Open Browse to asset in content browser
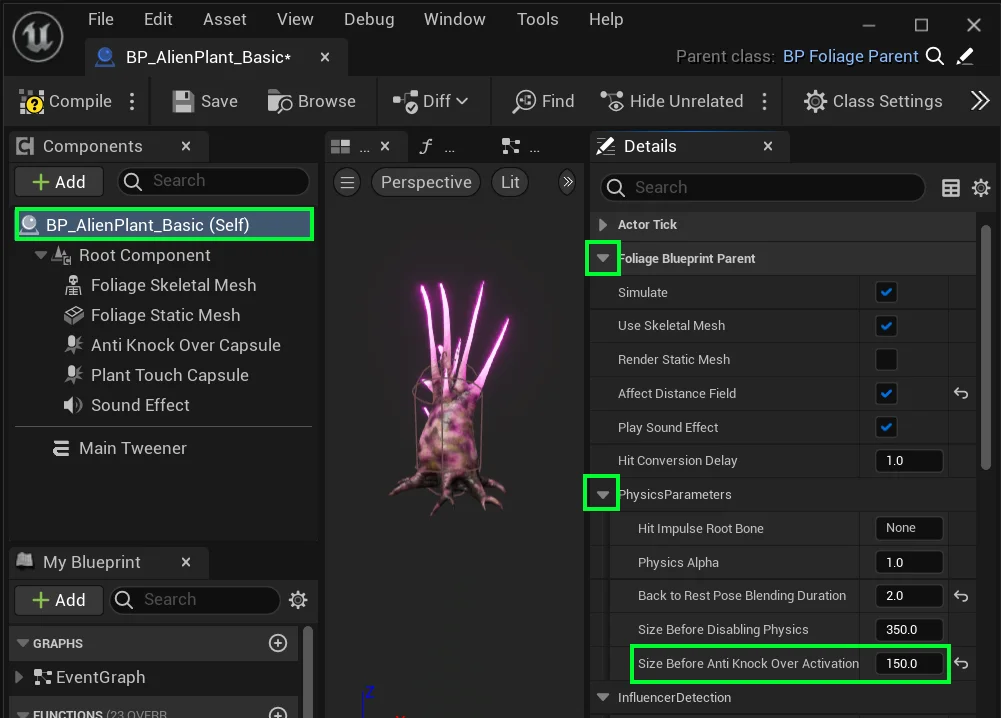 (x=280, y=101)
